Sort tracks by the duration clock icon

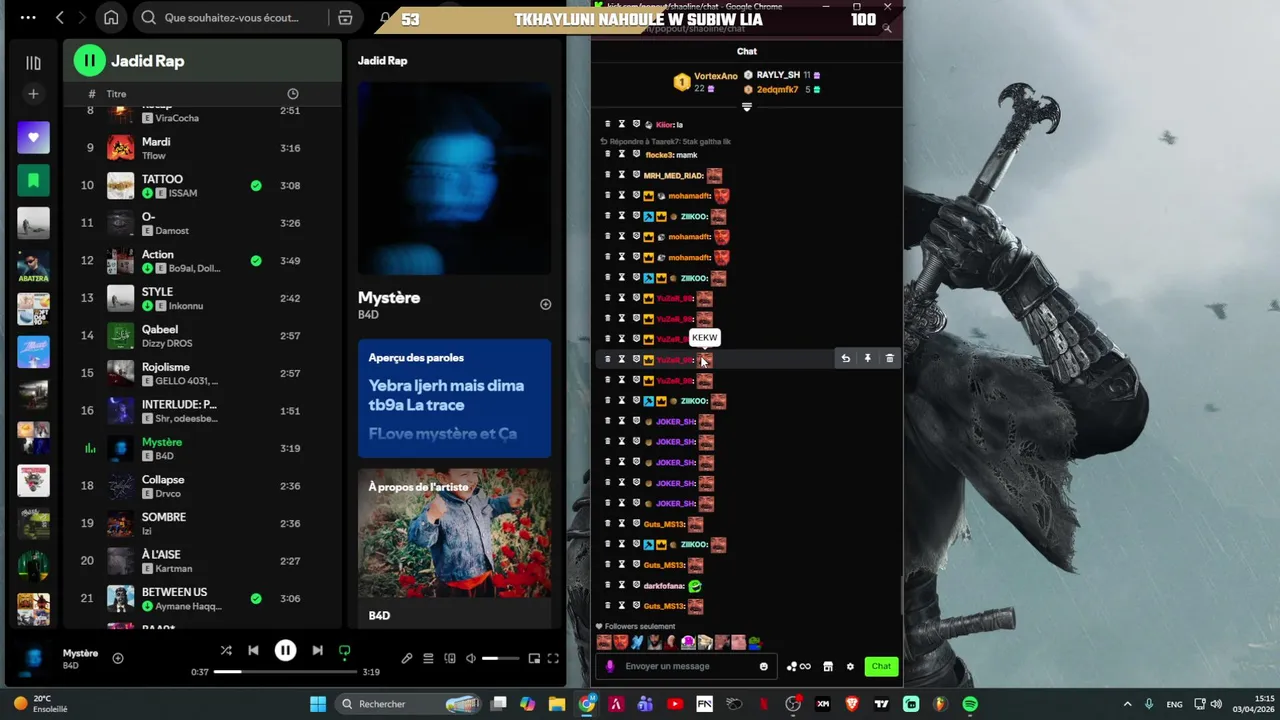[293, 94]
